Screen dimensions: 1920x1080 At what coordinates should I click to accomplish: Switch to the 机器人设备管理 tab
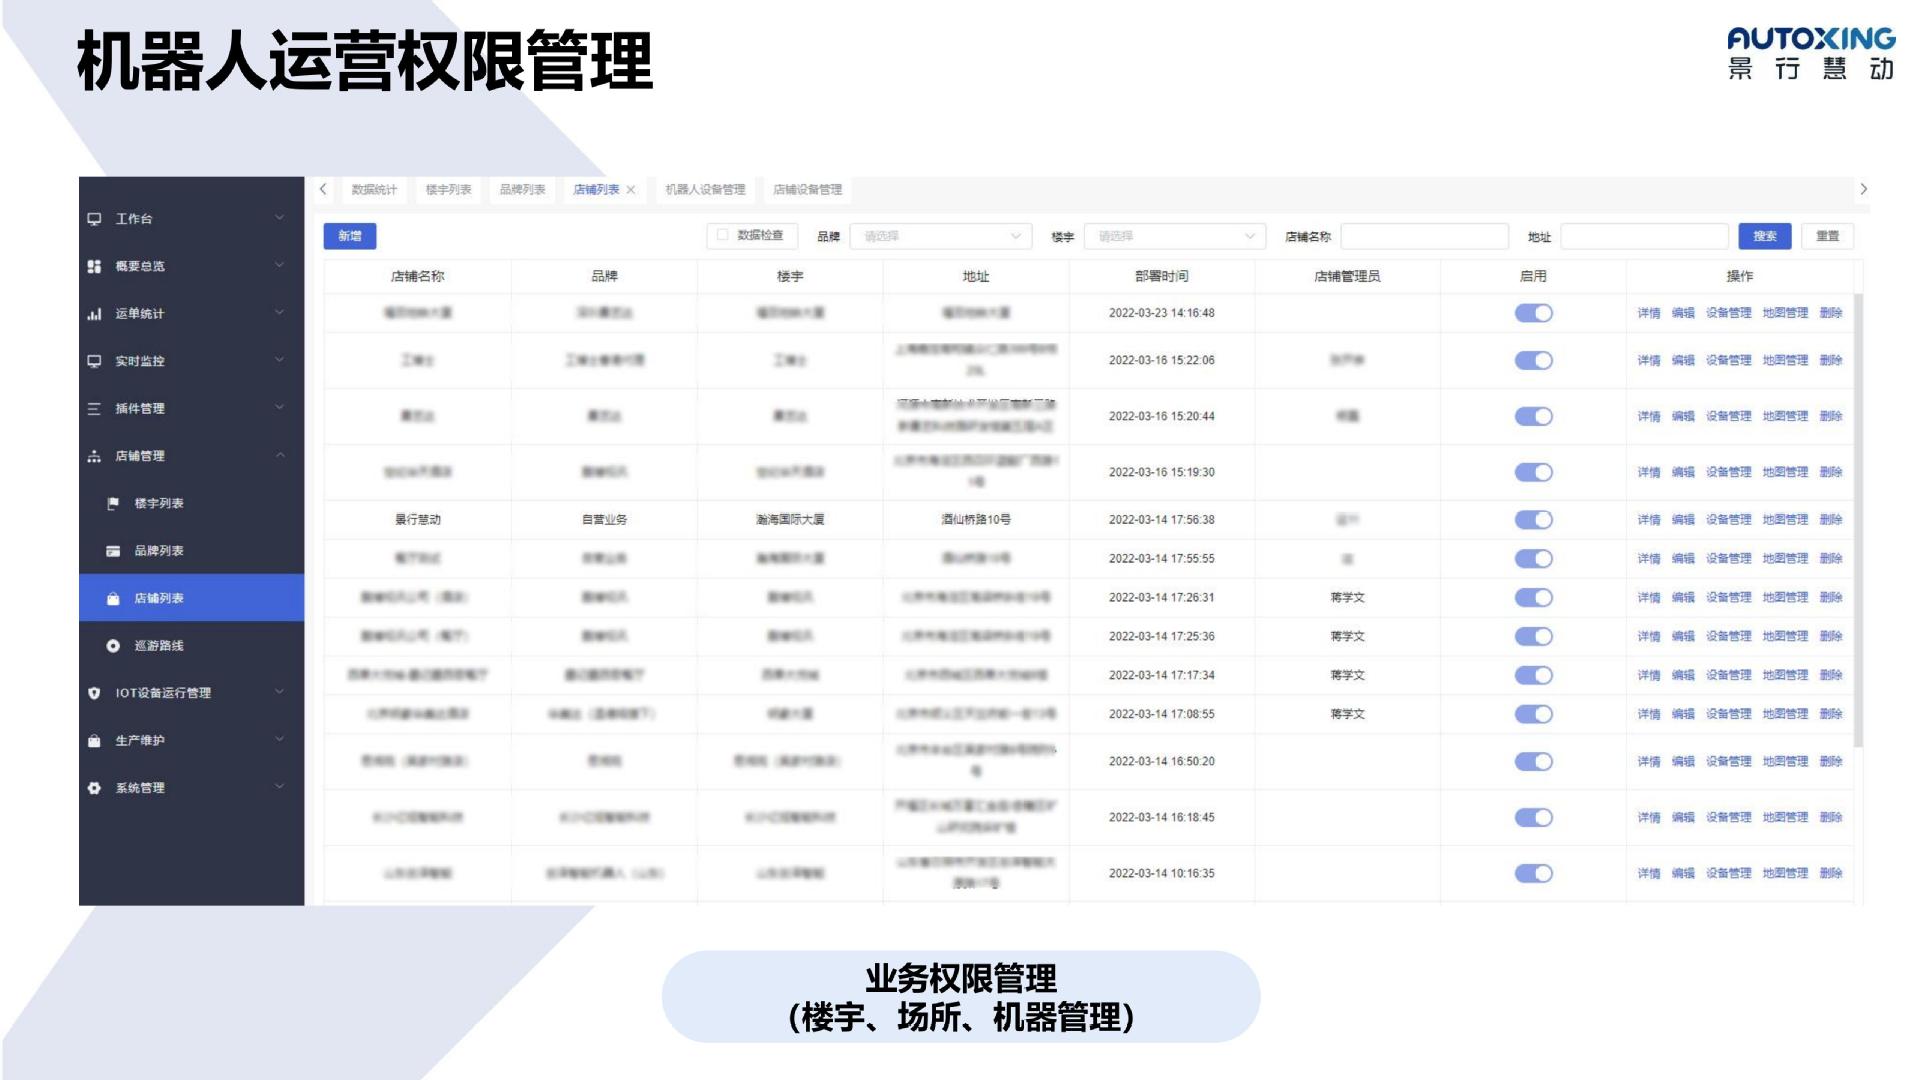tap(705, 190)
